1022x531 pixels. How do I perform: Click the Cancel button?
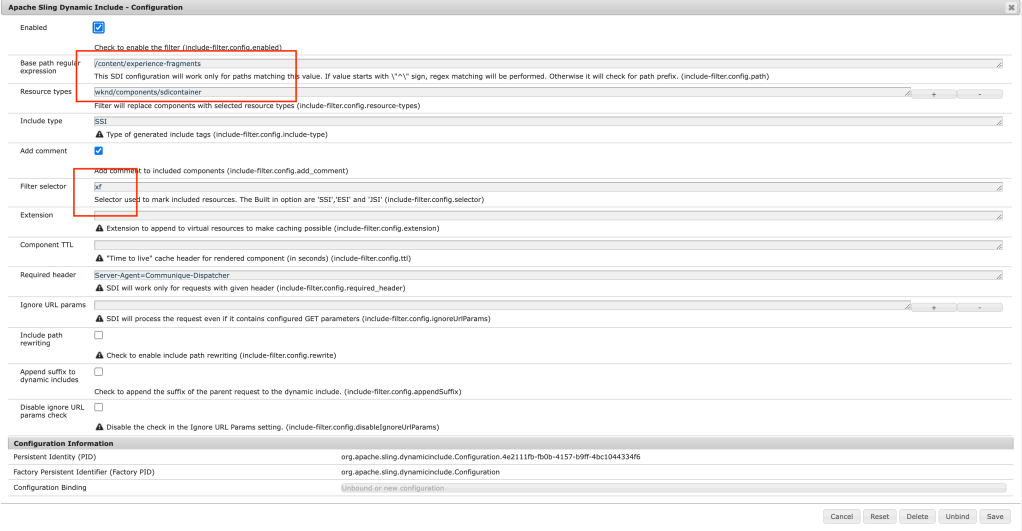click(841, 517)
